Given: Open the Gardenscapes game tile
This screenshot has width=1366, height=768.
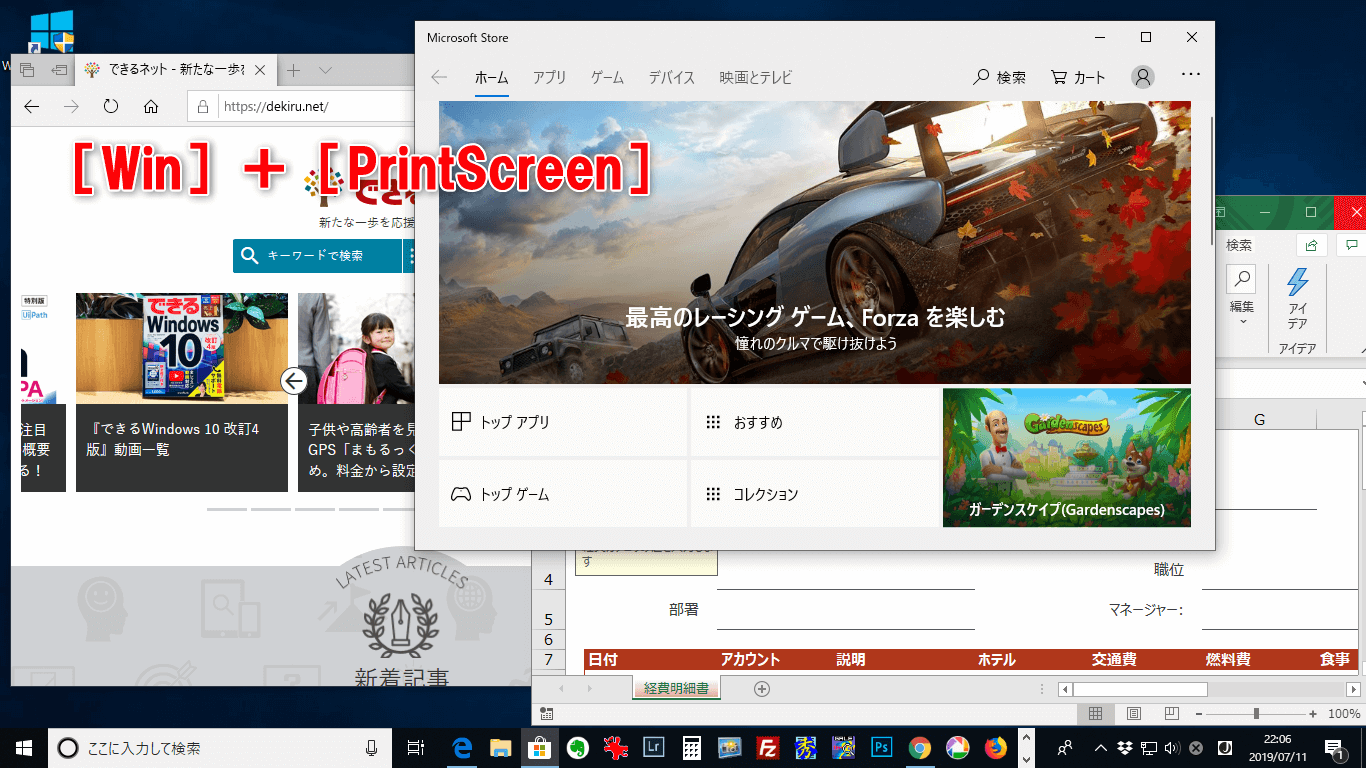Looking at the screenshot, I should tap(1067, 457).
